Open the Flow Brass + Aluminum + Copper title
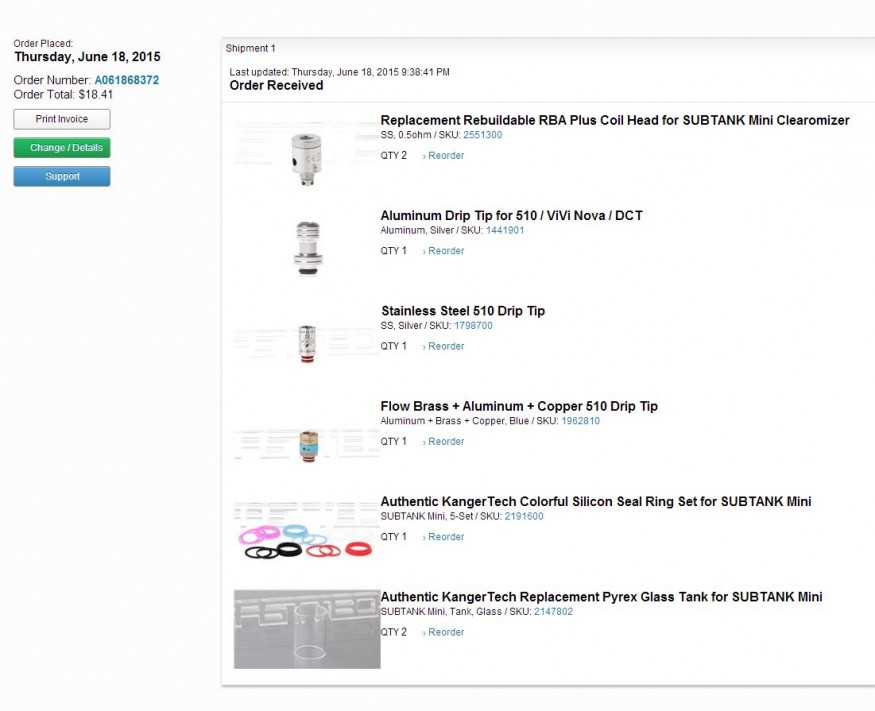Screen dimensions: 875x711 click(x=519, y=406)
